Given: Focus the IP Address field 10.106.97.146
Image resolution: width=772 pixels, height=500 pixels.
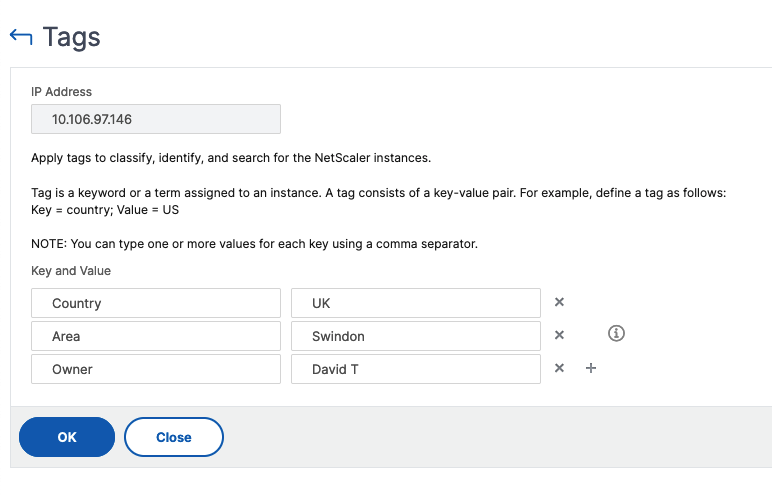Looking at the screenshot, I should pyautogui.click(x=156, y=119).
